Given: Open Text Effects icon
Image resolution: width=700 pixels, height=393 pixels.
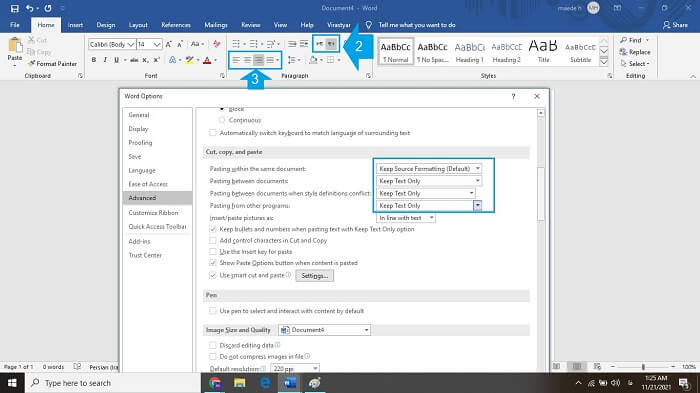Looking at the screenshot, I should (173, 60).
